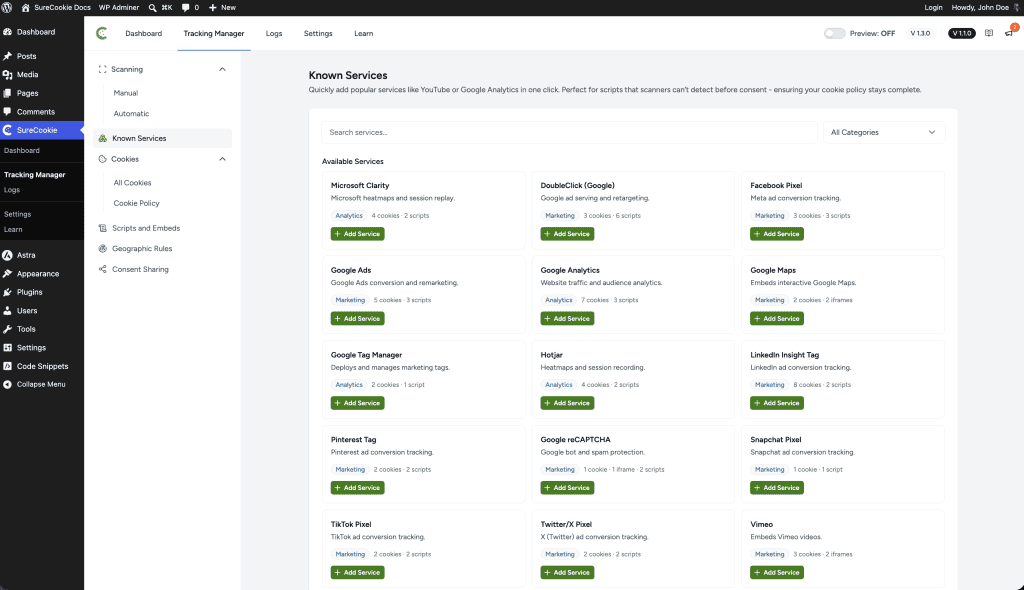Click the Media icon in sidebar
The width and height of the screenshot is (1024, 590).
tap(8, 74)
